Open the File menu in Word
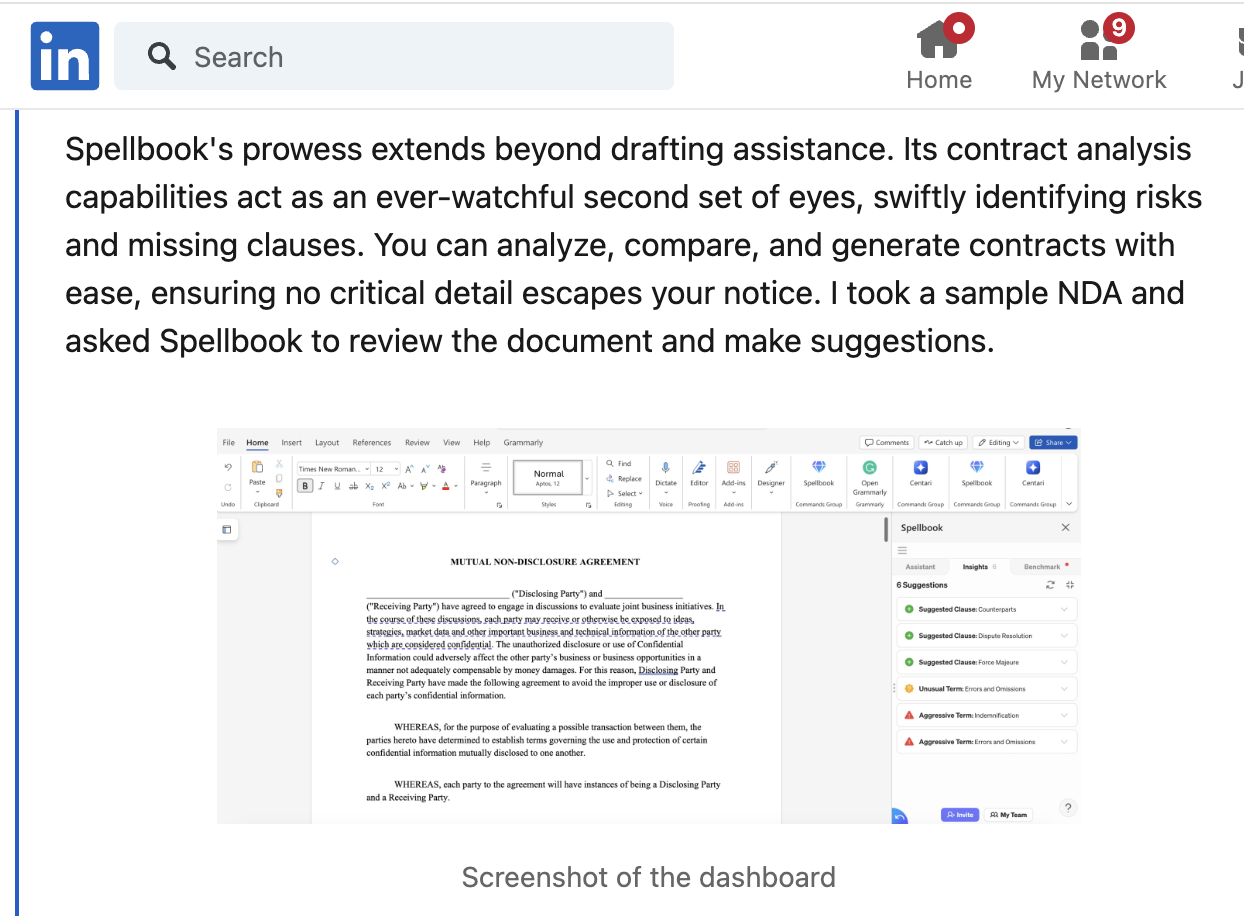Screen dimensions: 1244x916 [x=228, y=442]
